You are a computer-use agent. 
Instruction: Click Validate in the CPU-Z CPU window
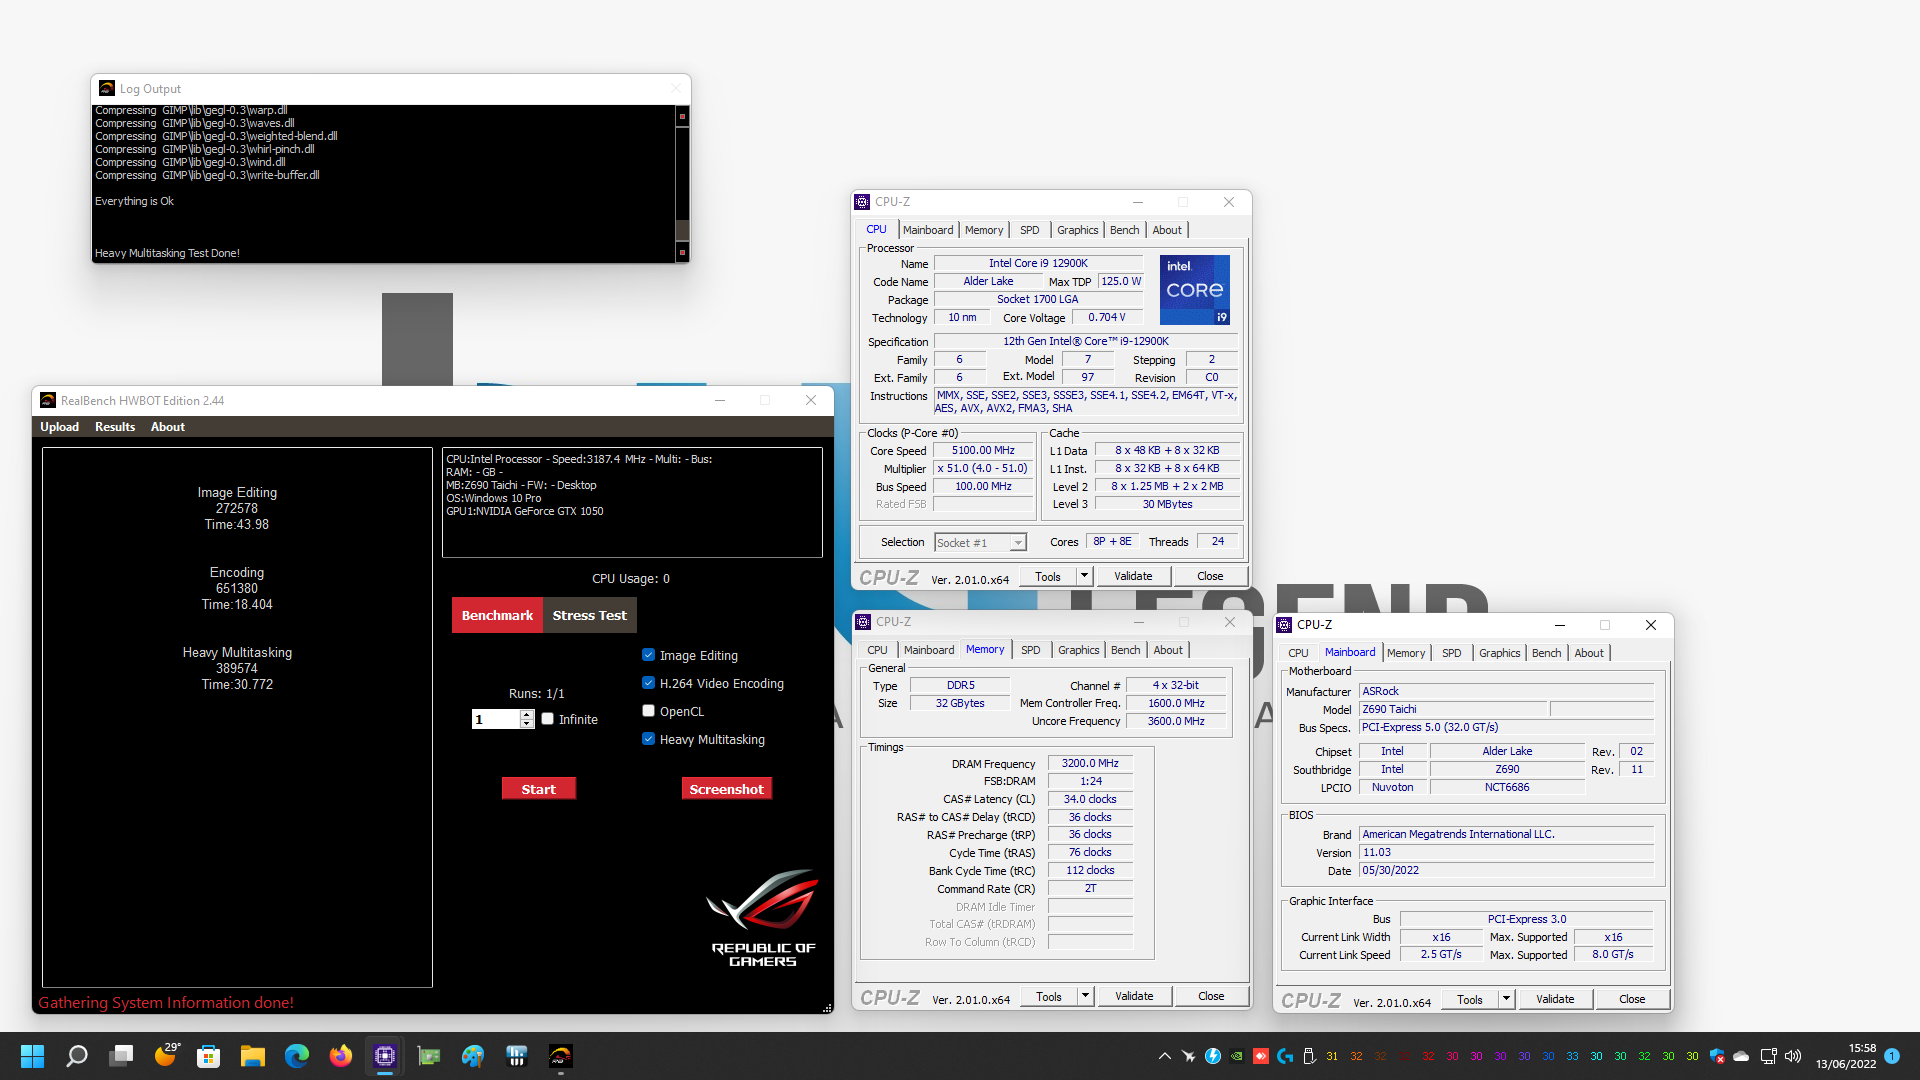point(1133,576)
